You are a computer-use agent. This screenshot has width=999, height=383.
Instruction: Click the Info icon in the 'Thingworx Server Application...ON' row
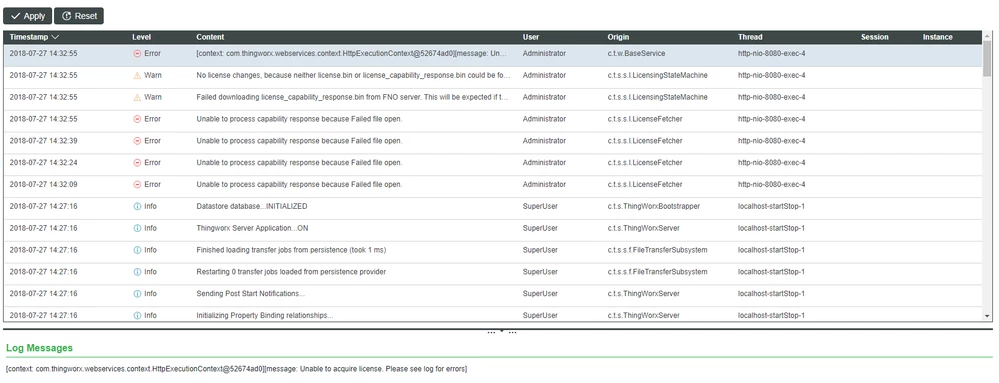[137, 228]
